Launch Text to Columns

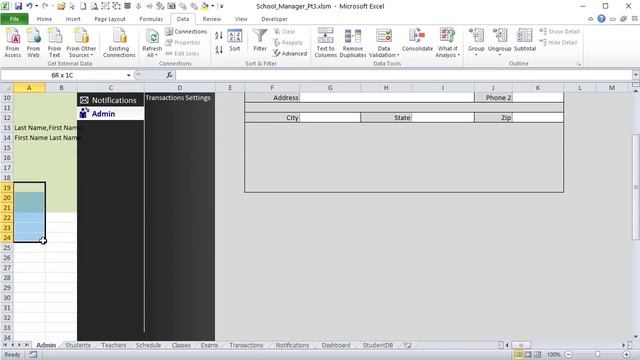pos(325,42)
